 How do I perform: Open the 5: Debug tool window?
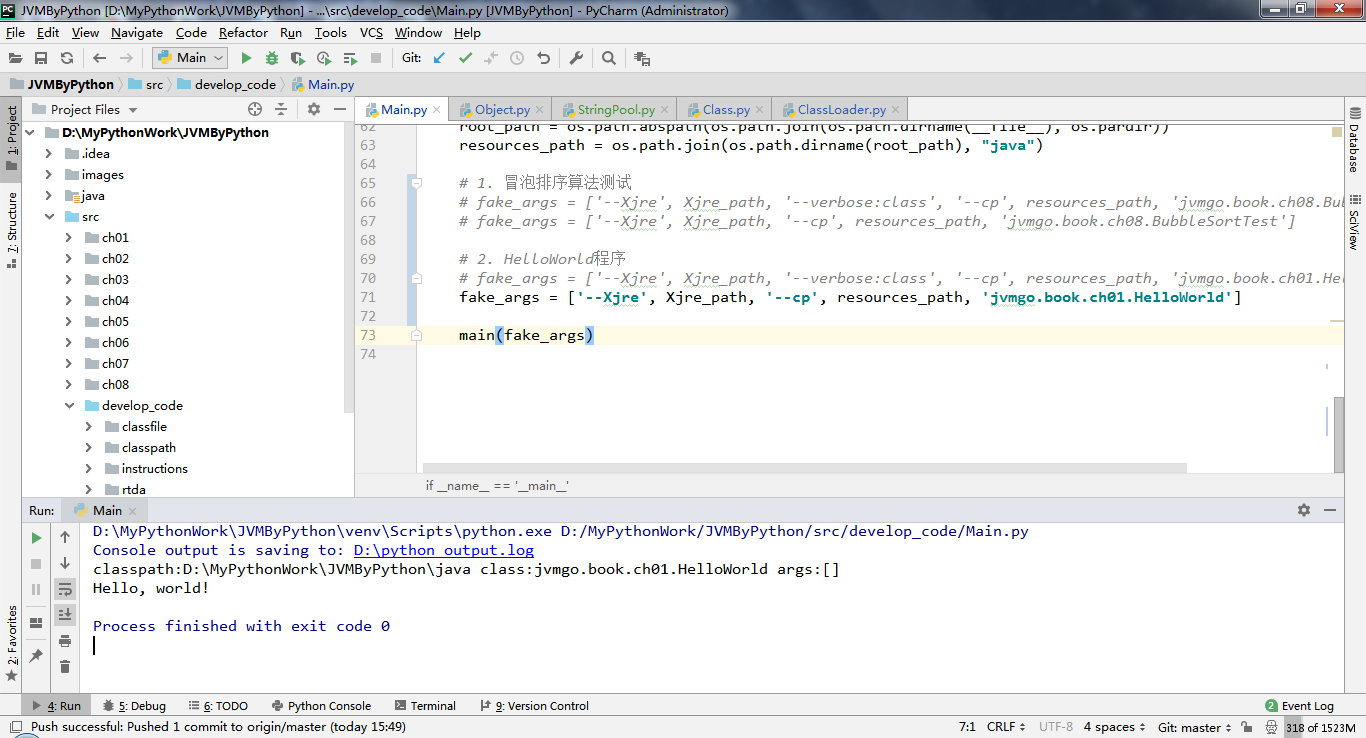134,706
